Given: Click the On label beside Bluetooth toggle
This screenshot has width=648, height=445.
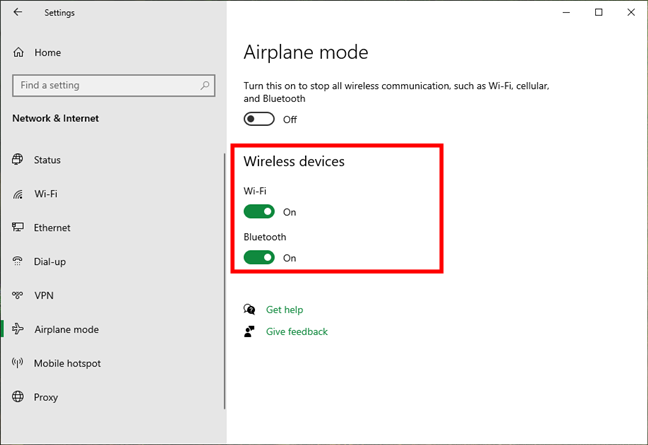Looking at the screenshot, I should (289, 258).
